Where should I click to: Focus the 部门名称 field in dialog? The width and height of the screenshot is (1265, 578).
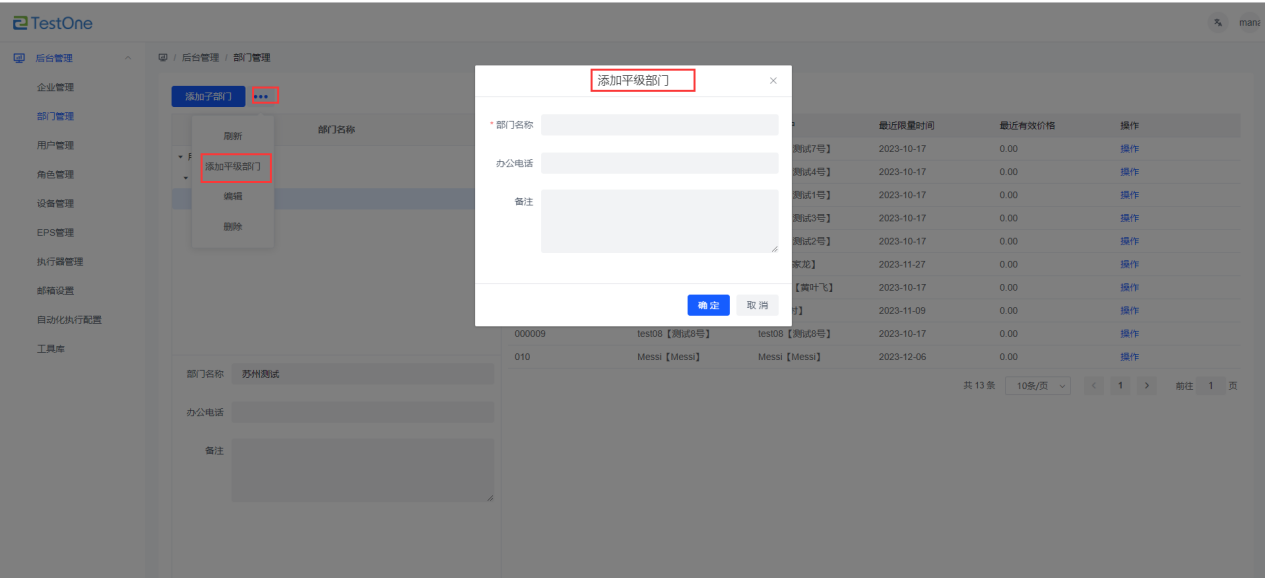pyautogui.click(x=659, y=125)
